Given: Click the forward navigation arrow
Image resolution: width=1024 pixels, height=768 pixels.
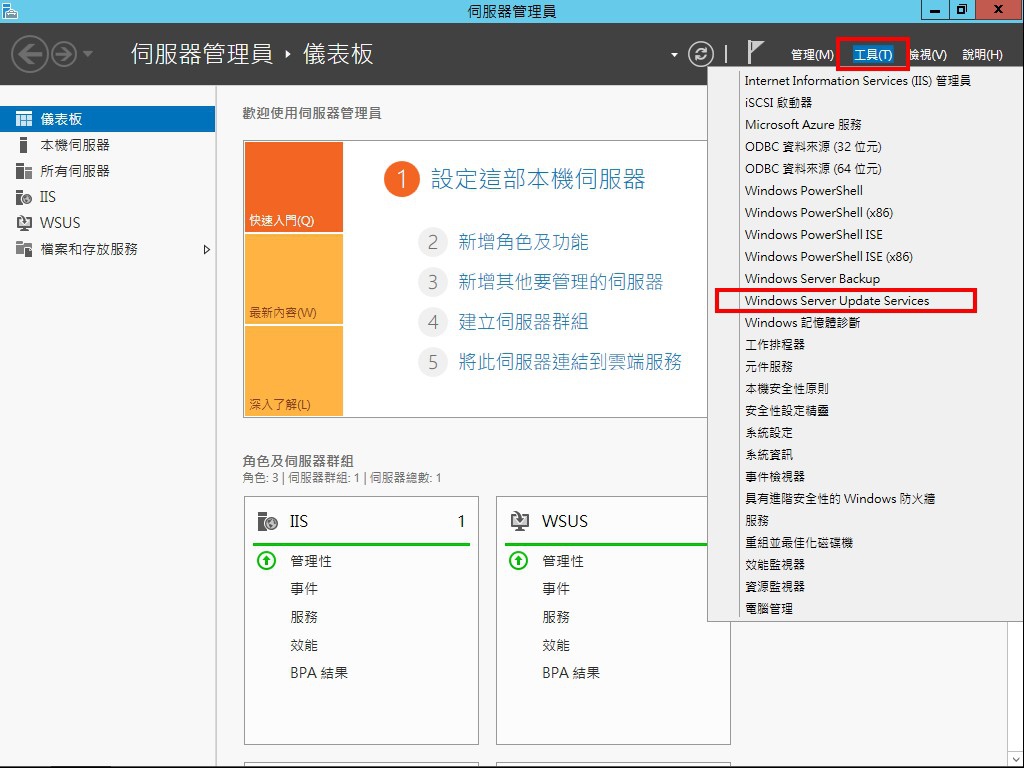Looking at the screenshot, I should (64, 54).
